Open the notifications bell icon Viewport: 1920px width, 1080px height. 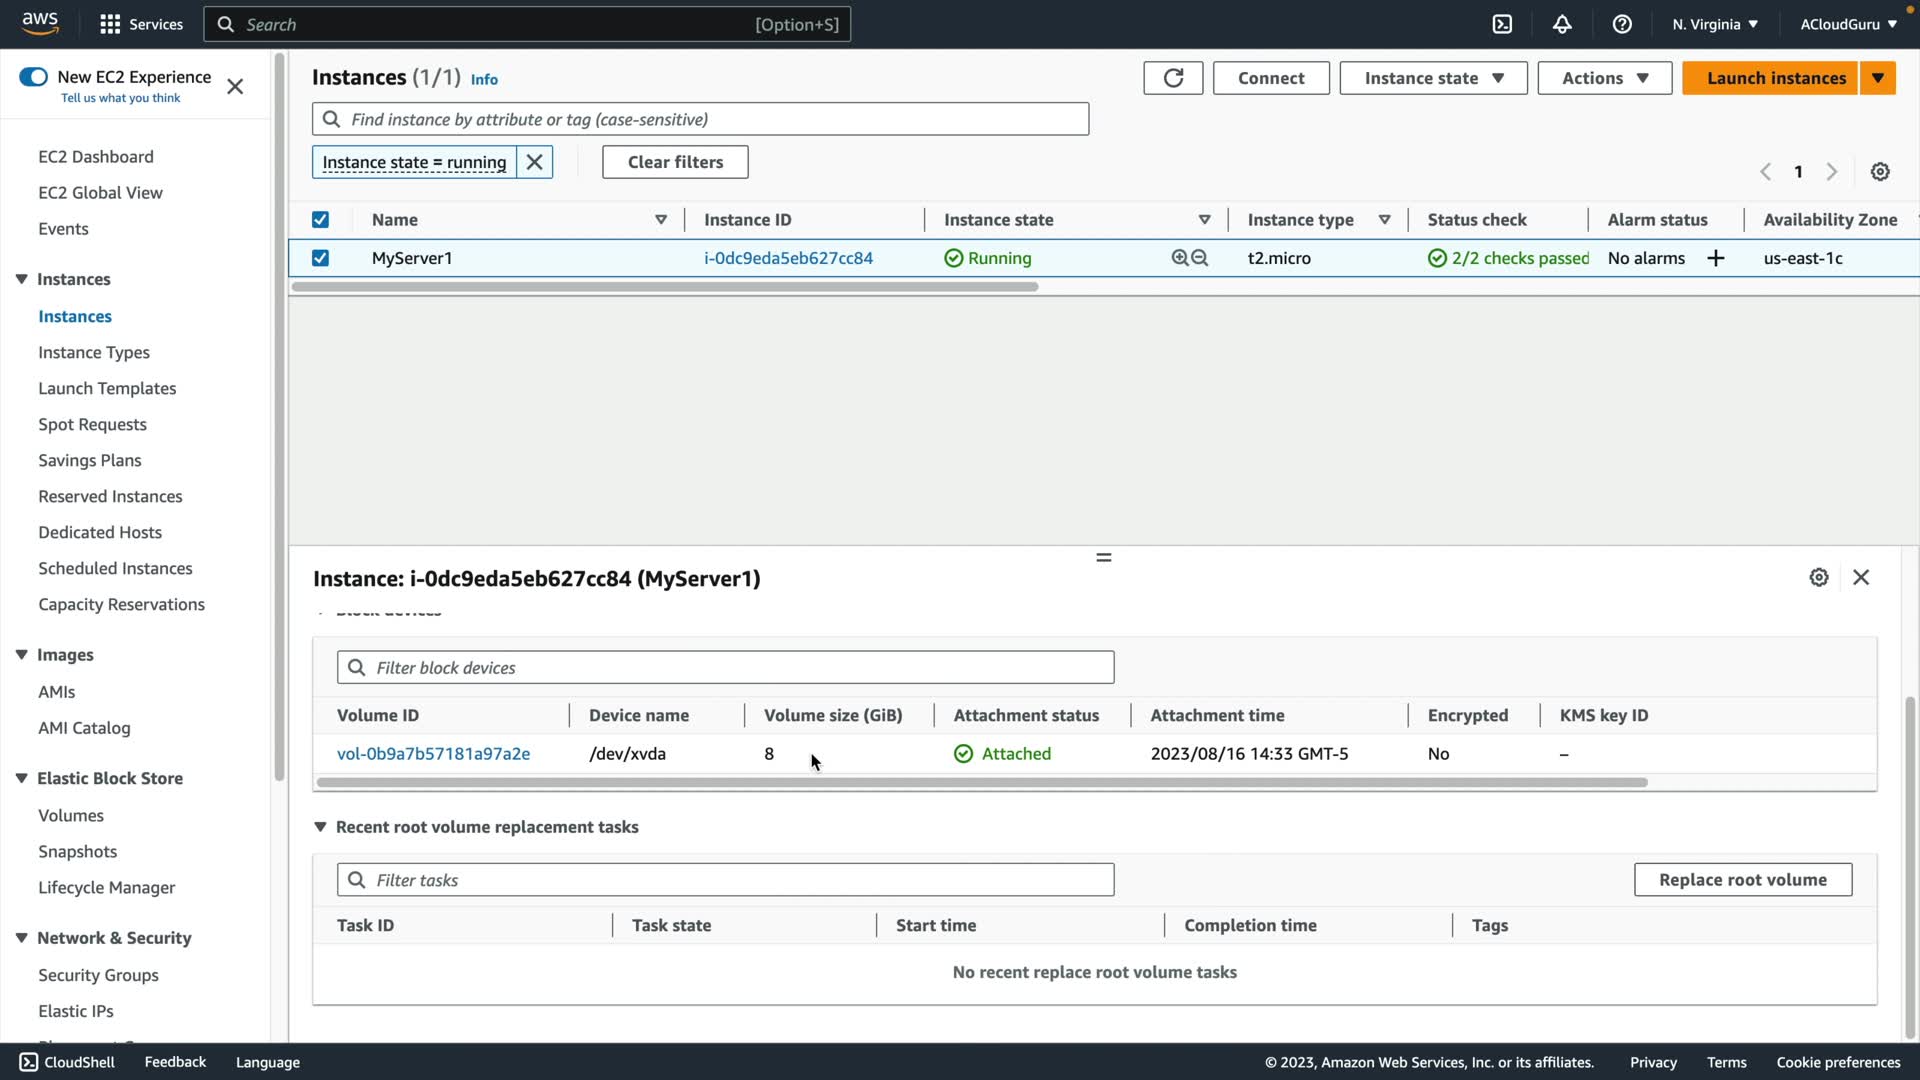(1562, 24)
